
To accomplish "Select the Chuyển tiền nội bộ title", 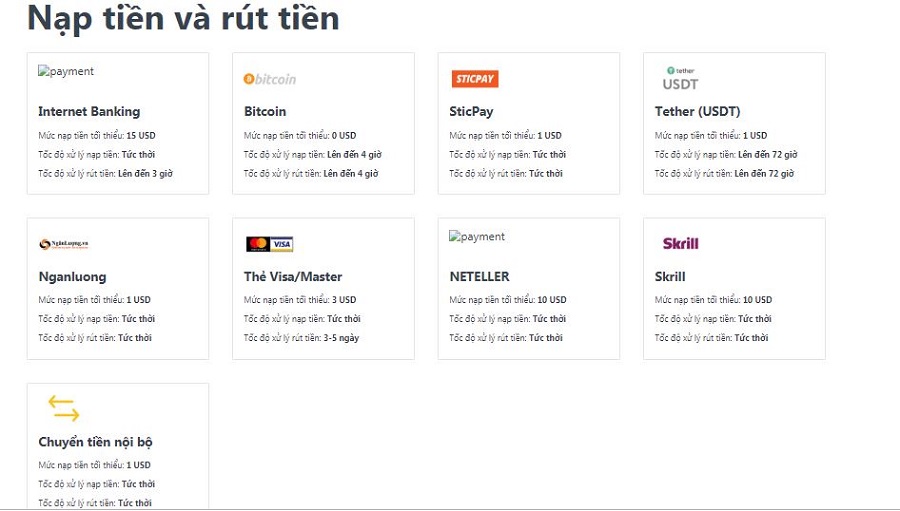I will coord(95,441).
